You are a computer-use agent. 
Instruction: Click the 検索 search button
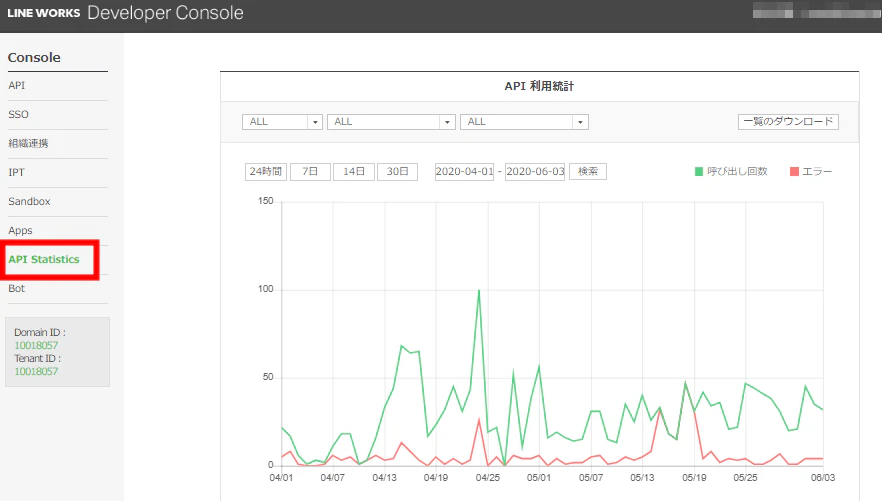(588, 171)
